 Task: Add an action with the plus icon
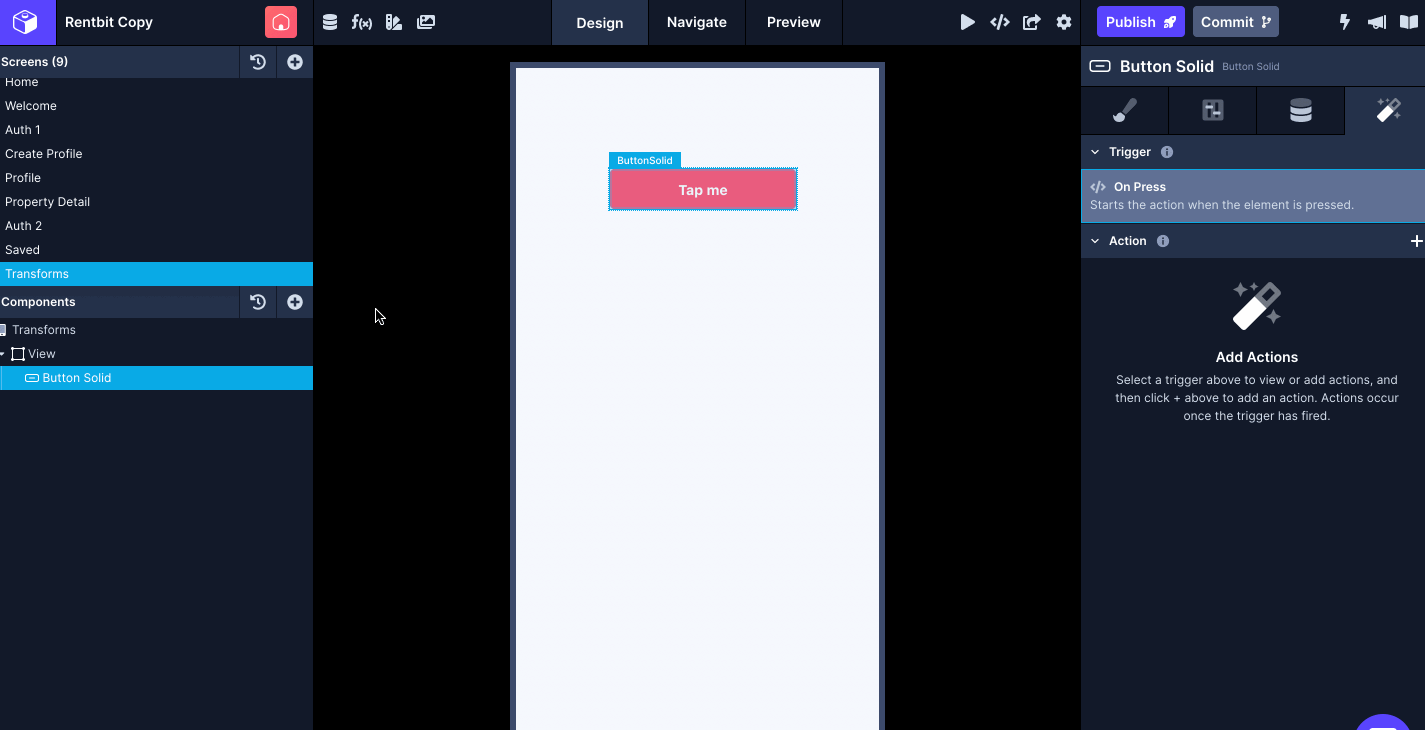1416,241
